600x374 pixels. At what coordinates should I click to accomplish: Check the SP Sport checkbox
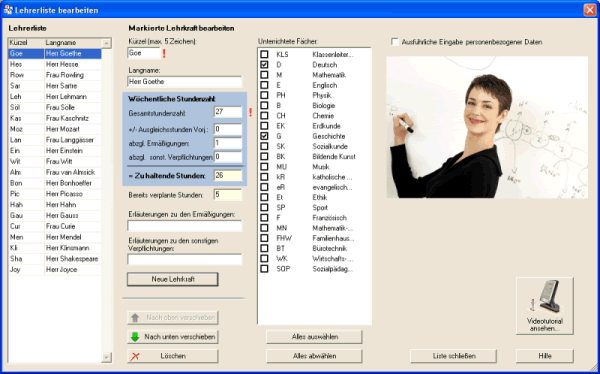coord(264,207)
